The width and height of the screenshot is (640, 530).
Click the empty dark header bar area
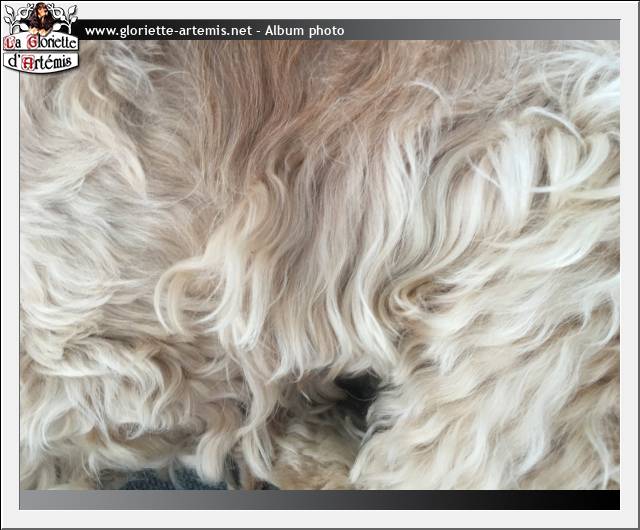[480, 31]
